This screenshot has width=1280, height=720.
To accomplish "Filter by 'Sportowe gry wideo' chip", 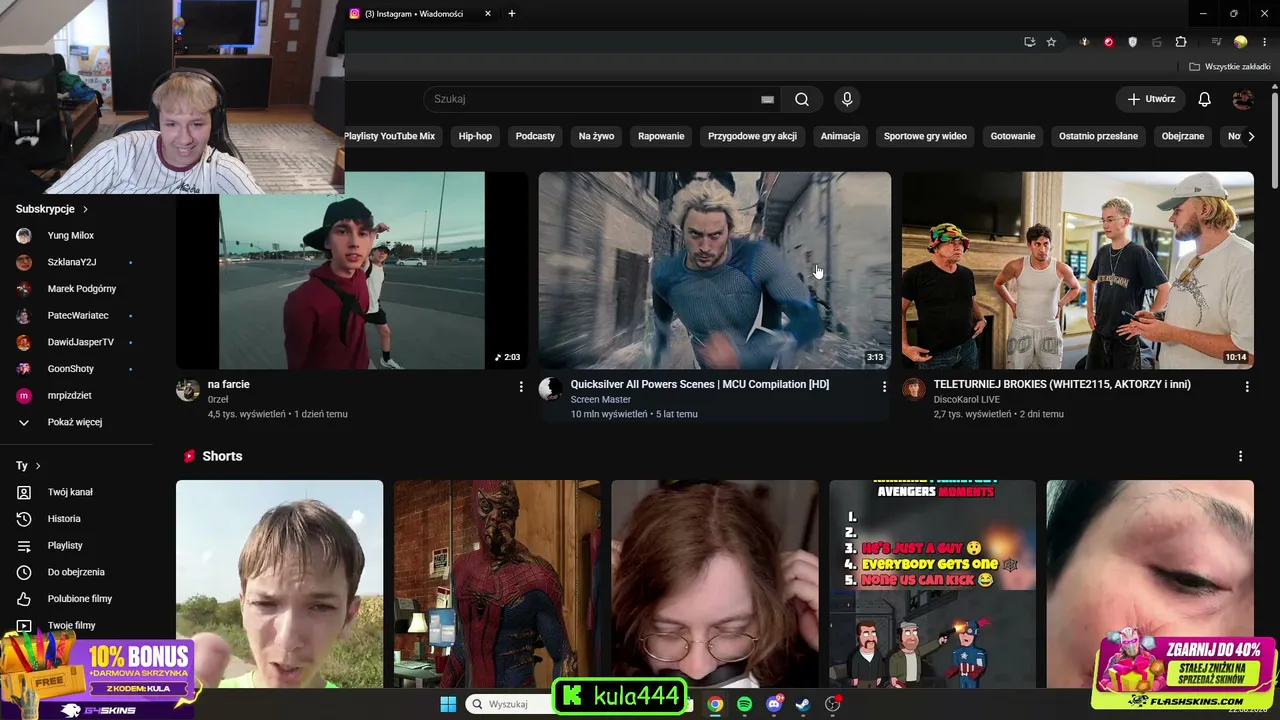I will 925,136.
